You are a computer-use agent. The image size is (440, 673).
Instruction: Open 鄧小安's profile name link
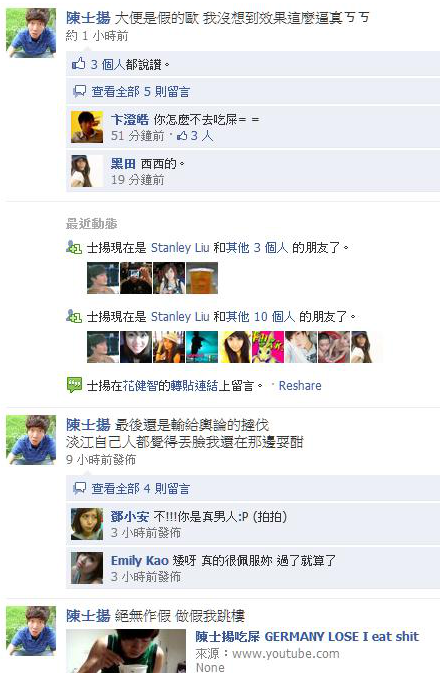130,516
